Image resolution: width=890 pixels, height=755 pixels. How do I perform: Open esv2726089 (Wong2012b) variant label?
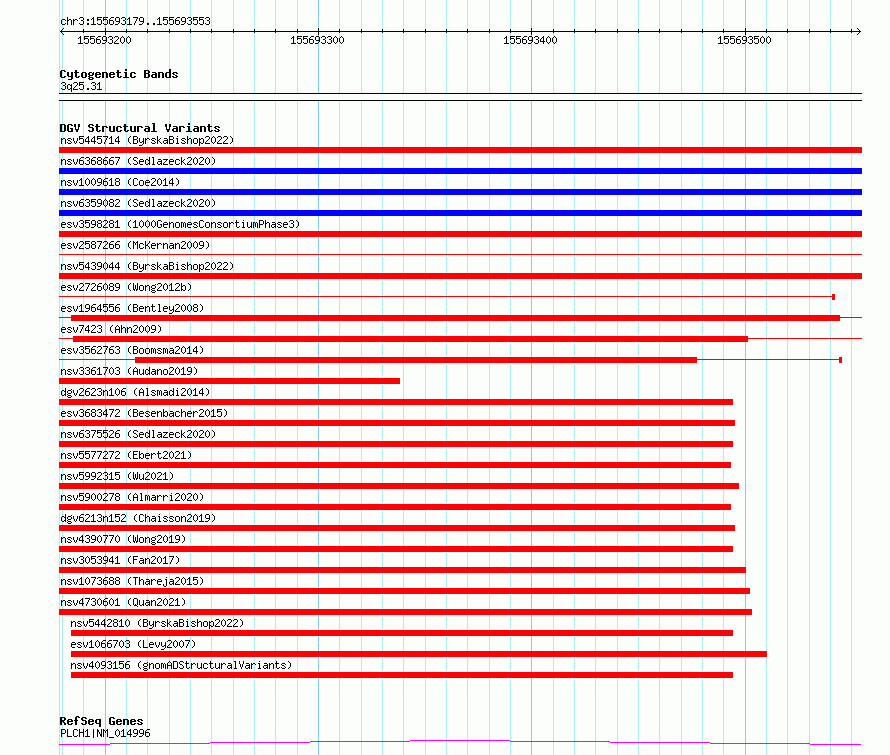pos(126,287)
